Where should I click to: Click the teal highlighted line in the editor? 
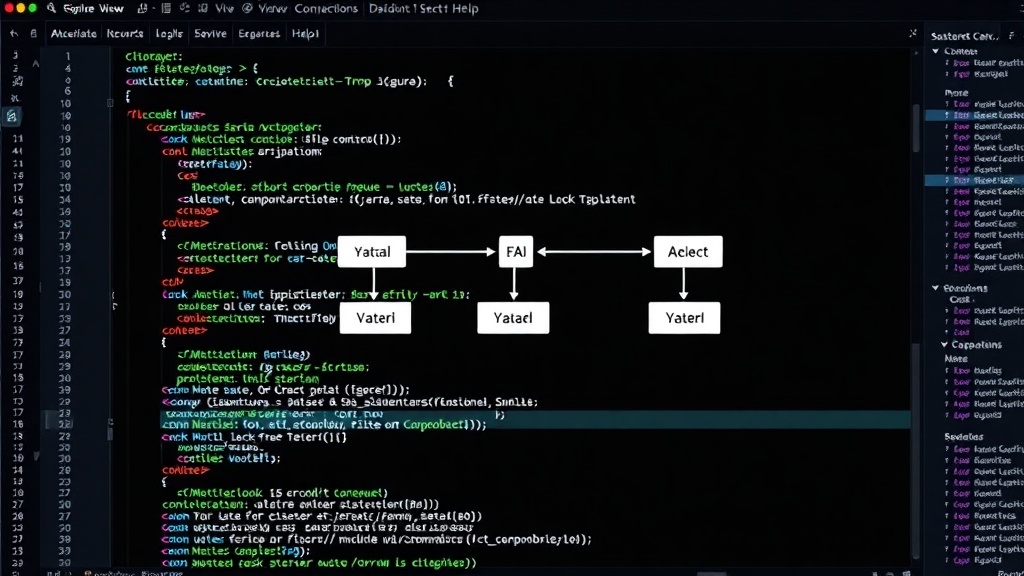[536, 419]
